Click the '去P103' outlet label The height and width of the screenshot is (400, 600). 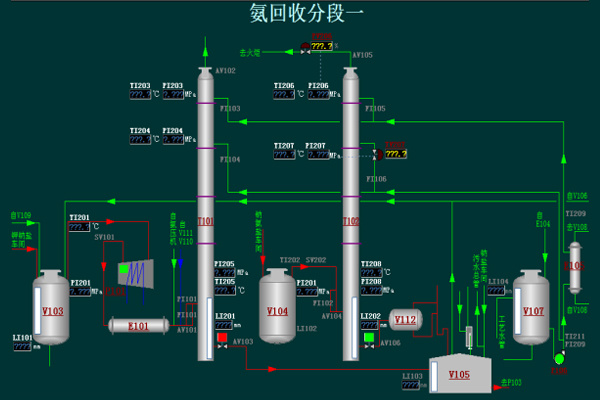point(511,382)
